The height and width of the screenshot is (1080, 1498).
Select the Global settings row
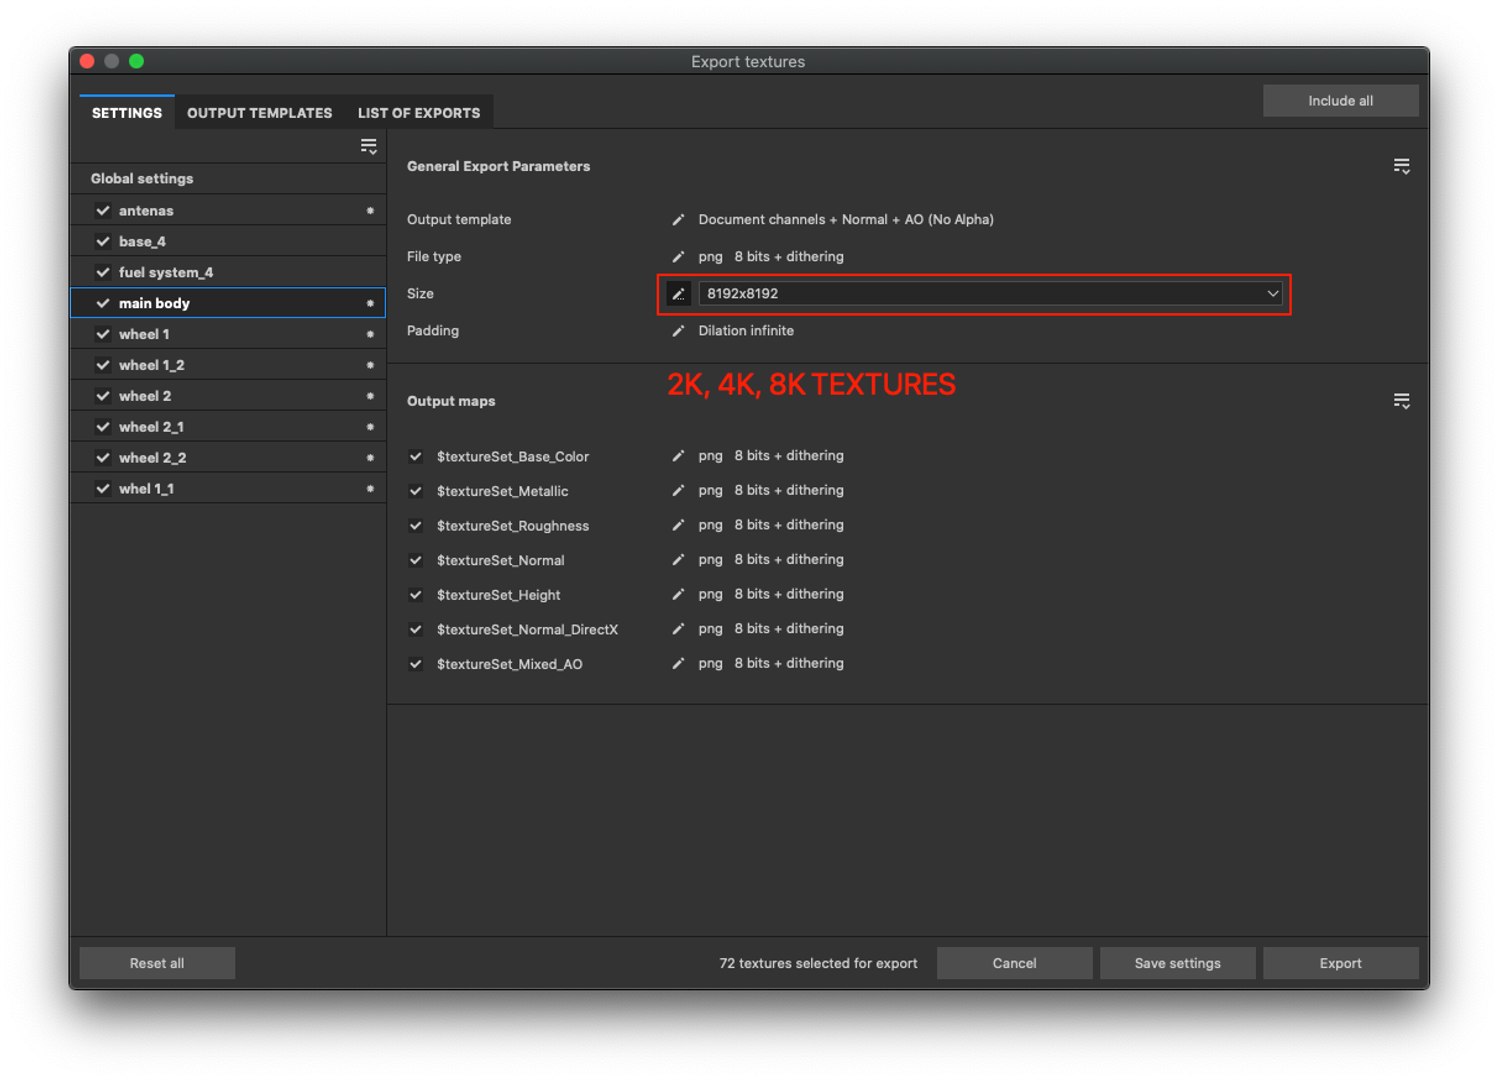click(x=228, y=179)
